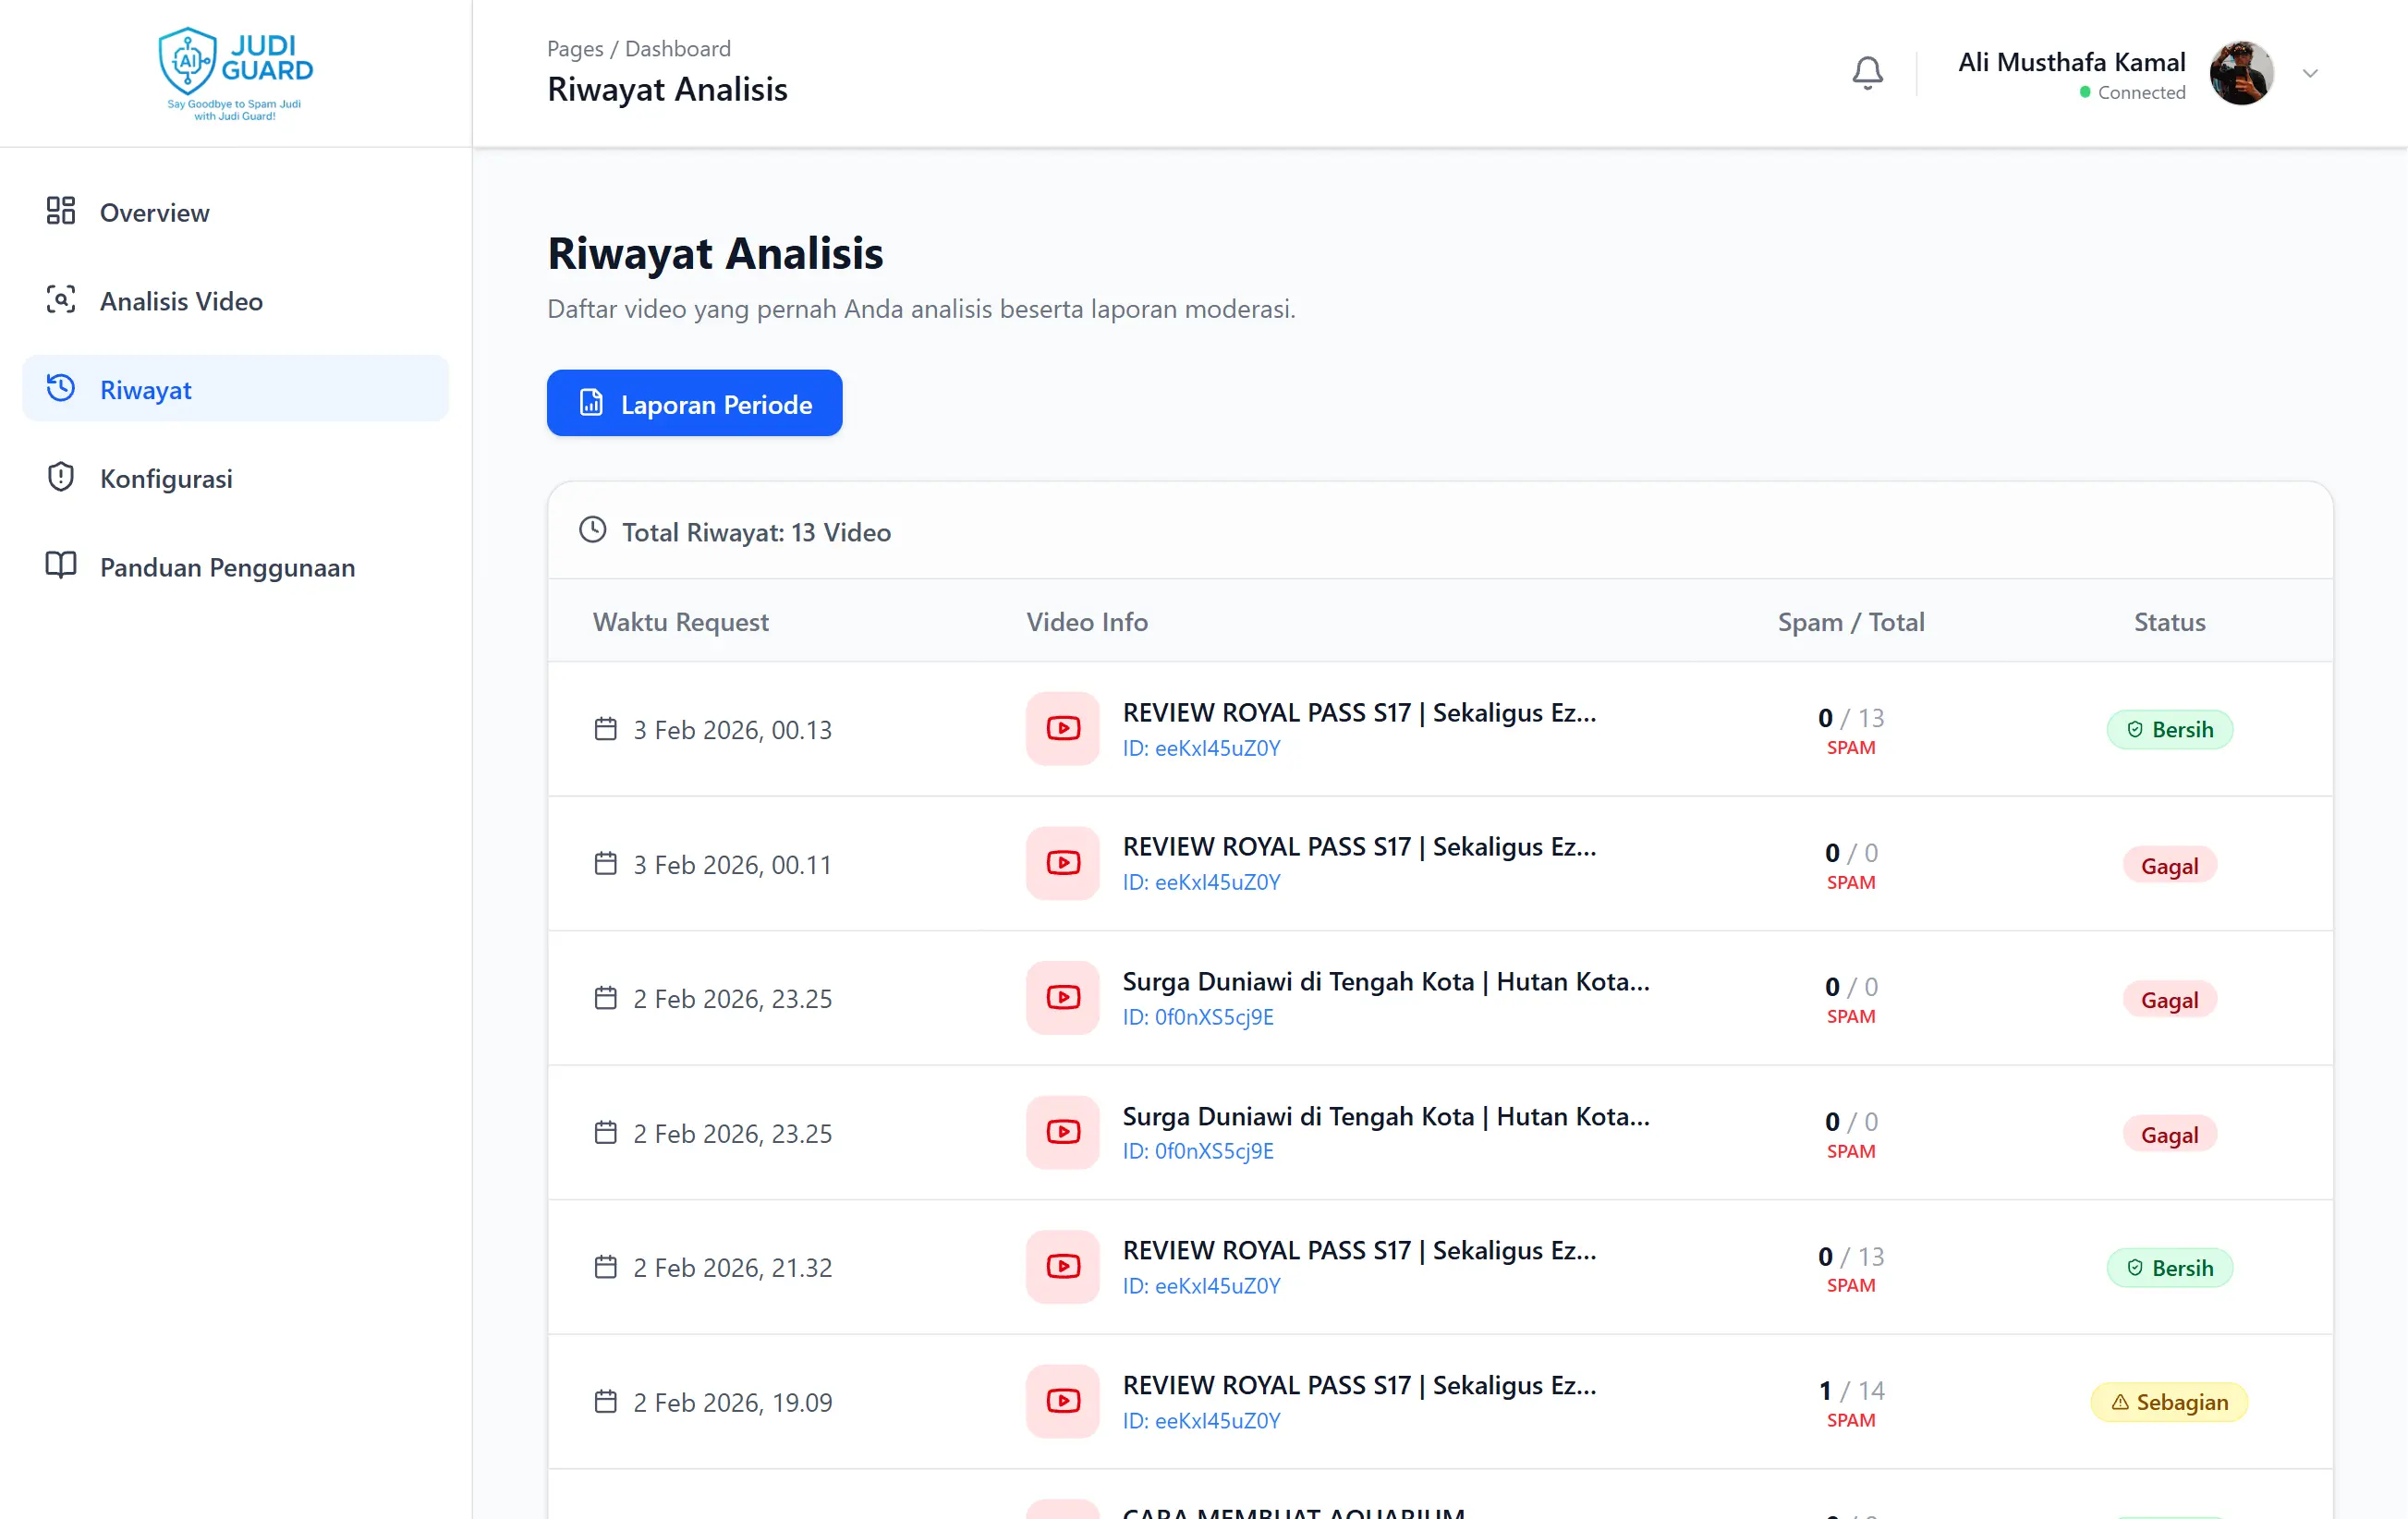Click ID eeKxI45uZ0Y in the 00.11 row
Screen dimensions: 2408x1519
[1202, 882]
